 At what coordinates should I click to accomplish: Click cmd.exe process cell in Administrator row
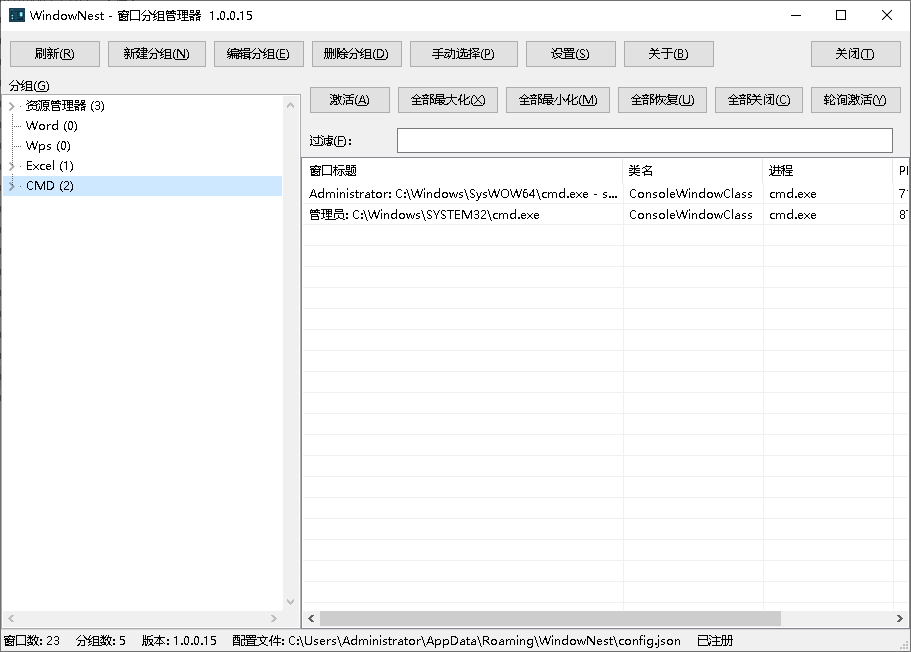pyautogui.click(x=793, y=194)
